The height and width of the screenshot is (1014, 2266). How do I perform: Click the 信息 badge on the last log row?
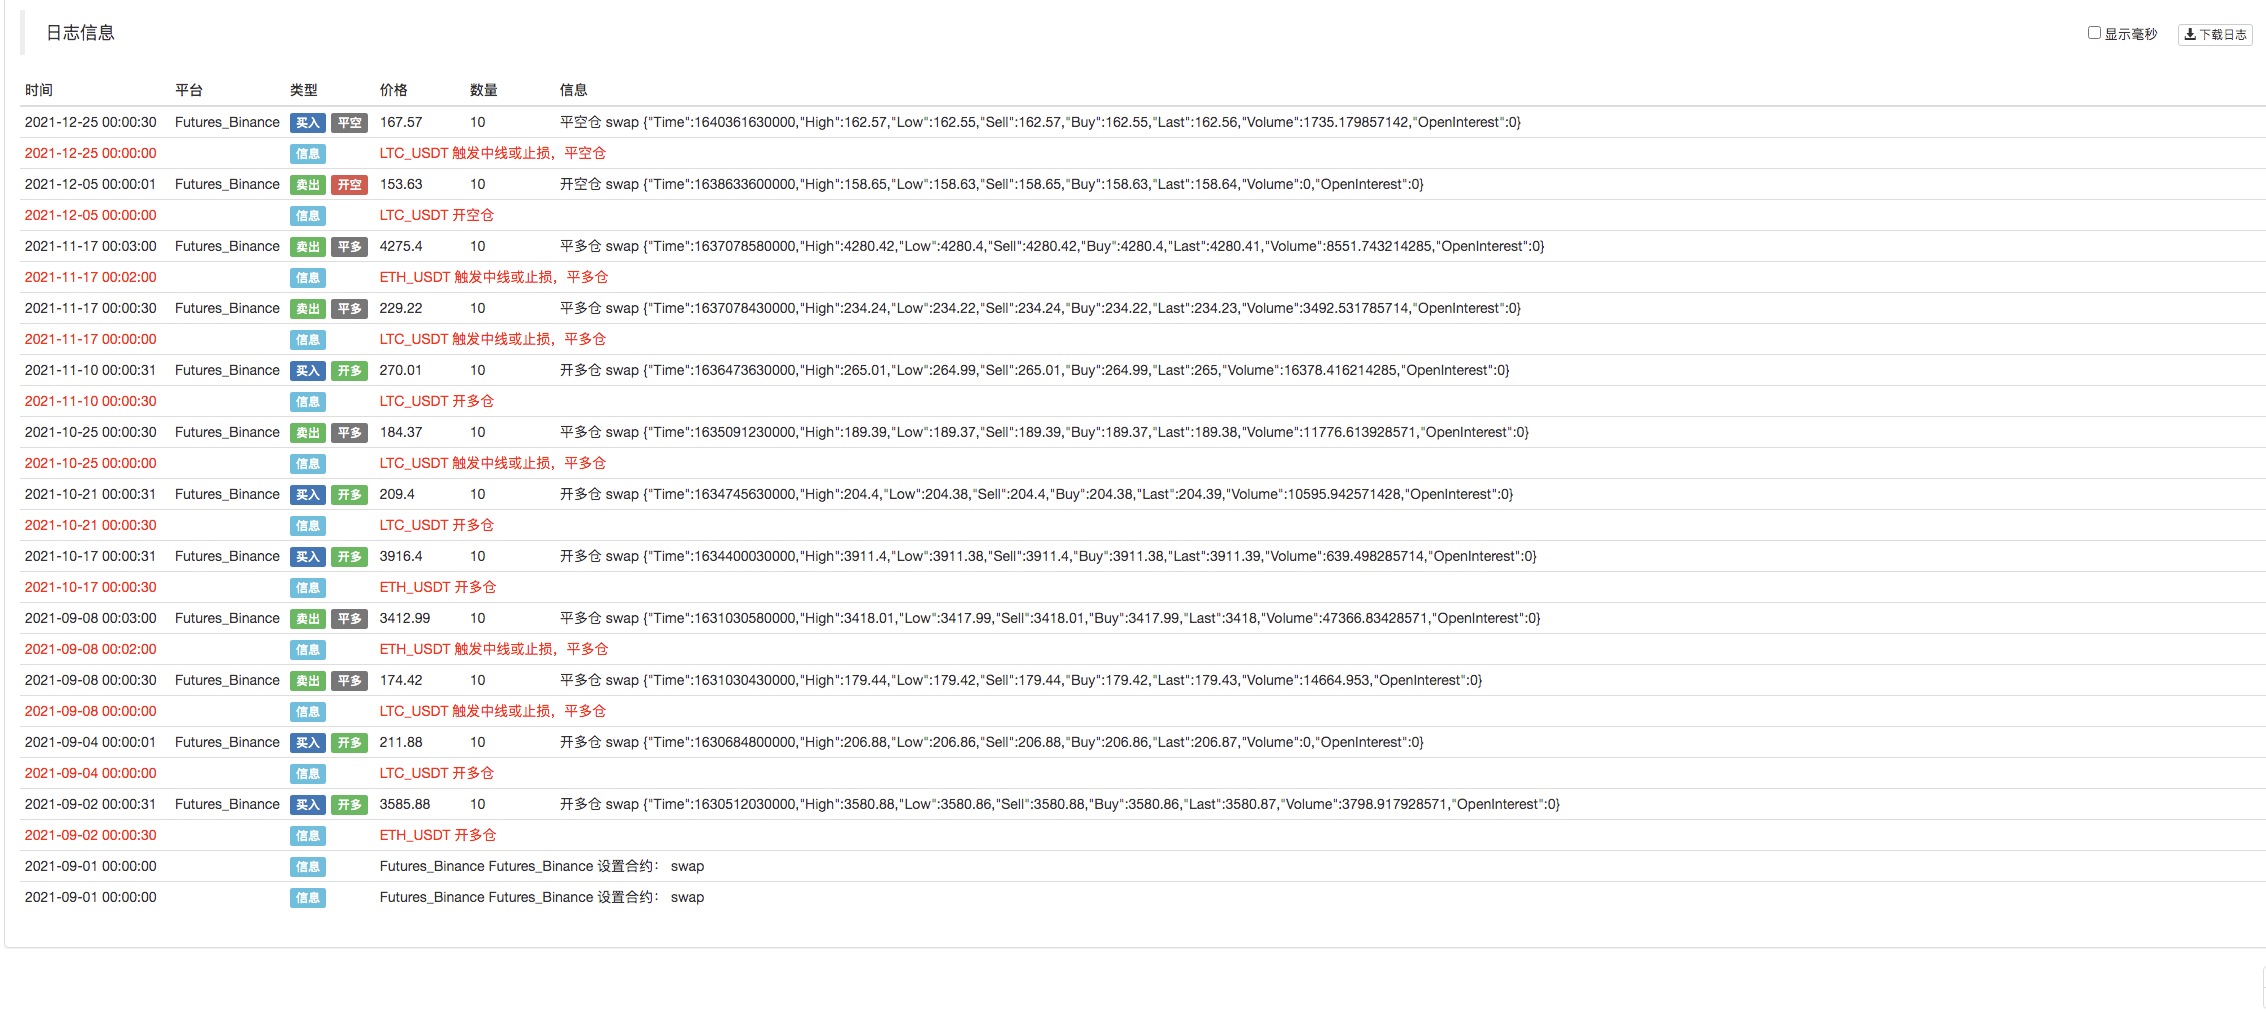click(x=308, y=898)
